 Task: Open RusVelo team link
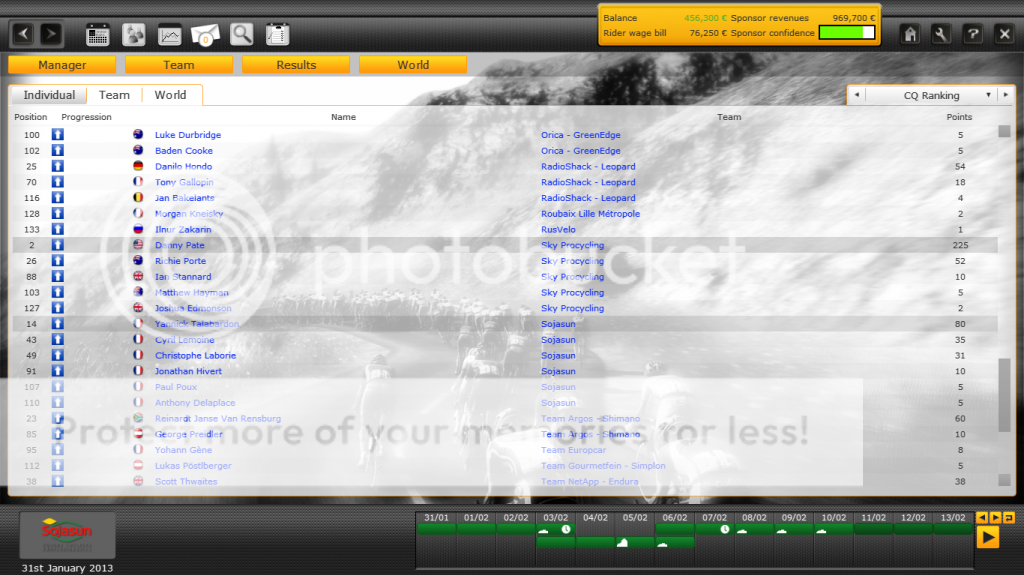point(558,229)
